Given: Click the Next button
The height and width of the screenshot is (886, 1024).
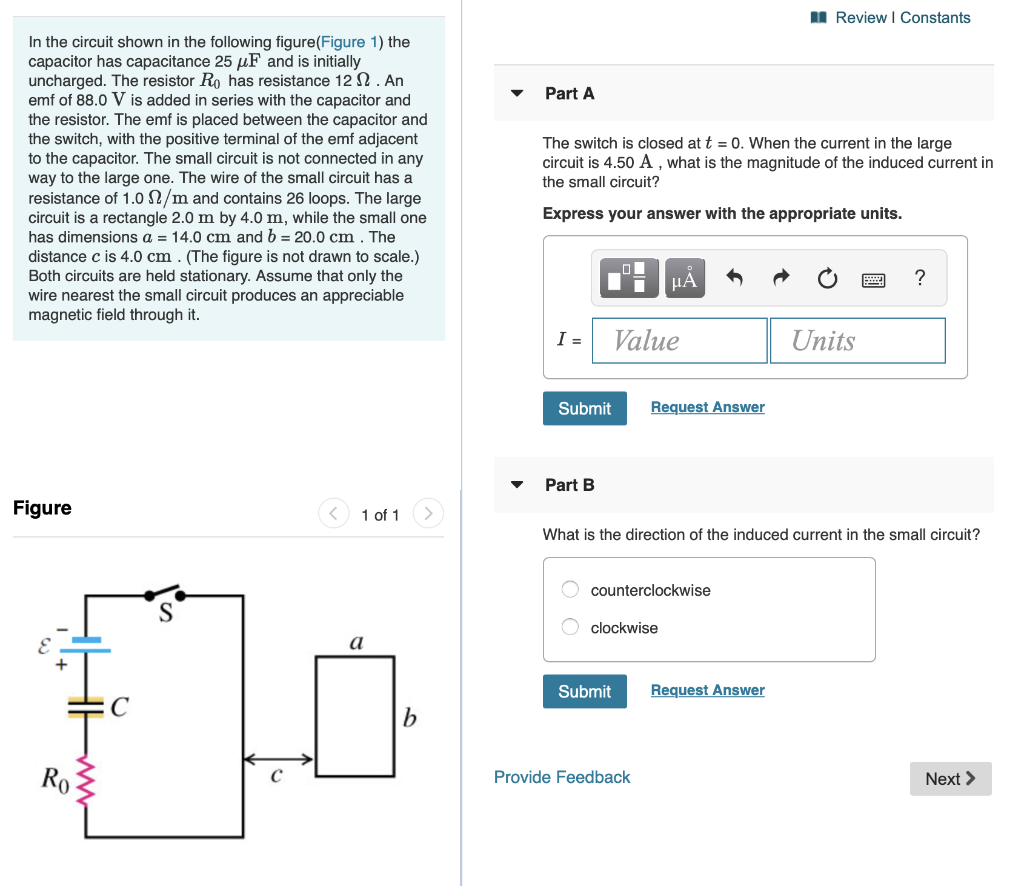Looking at the screenshot, I should [x=950, y=778].
